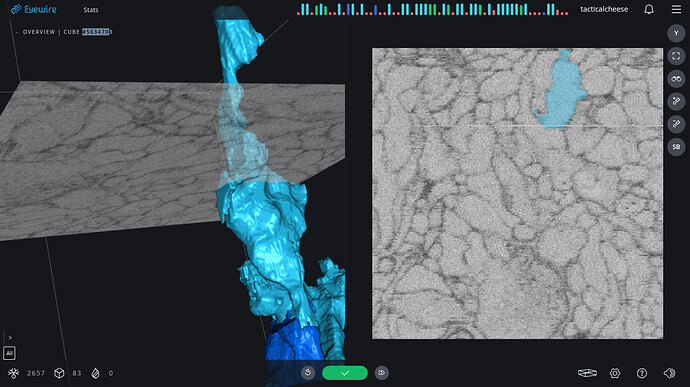
Task: Open notifications bell
Action: point(649,9)
